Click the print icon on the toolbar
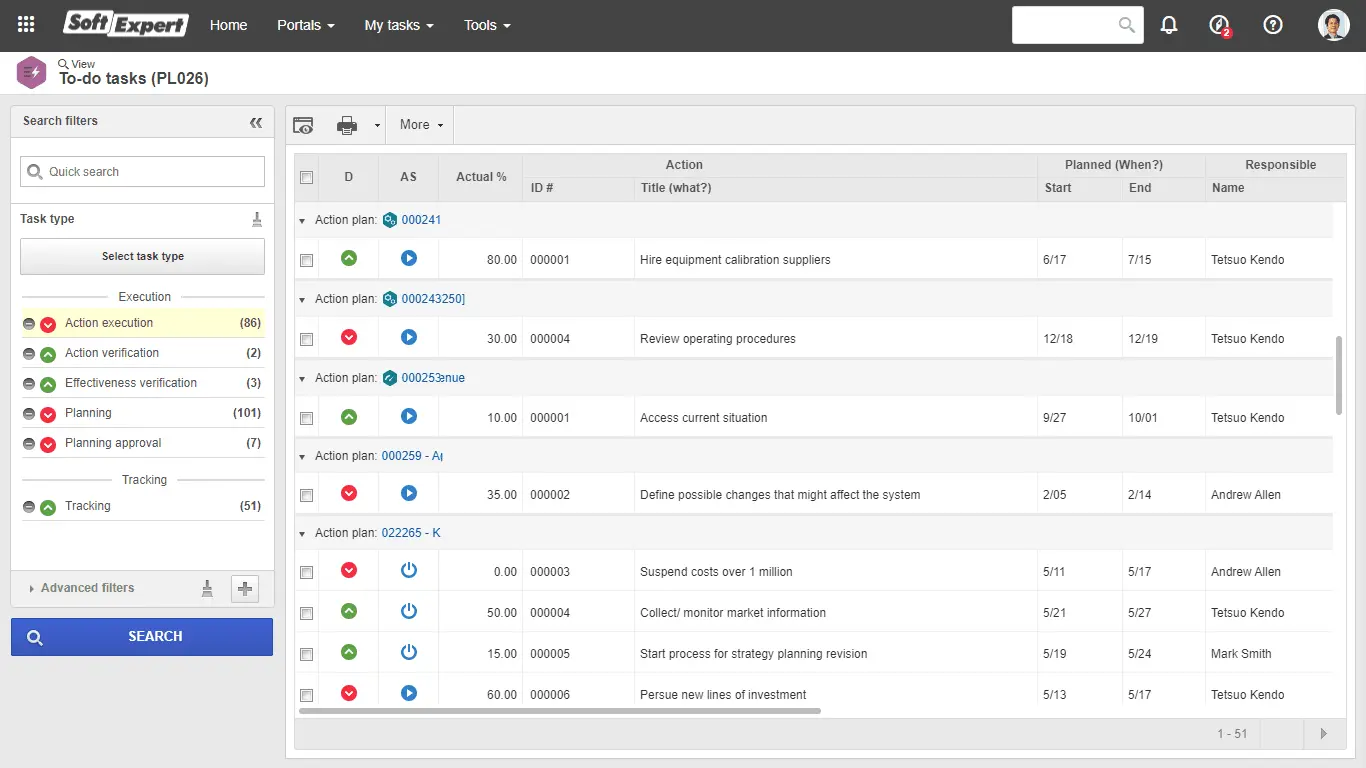Viewport: 1366px width, 768px height. click(x=345, y=124)
